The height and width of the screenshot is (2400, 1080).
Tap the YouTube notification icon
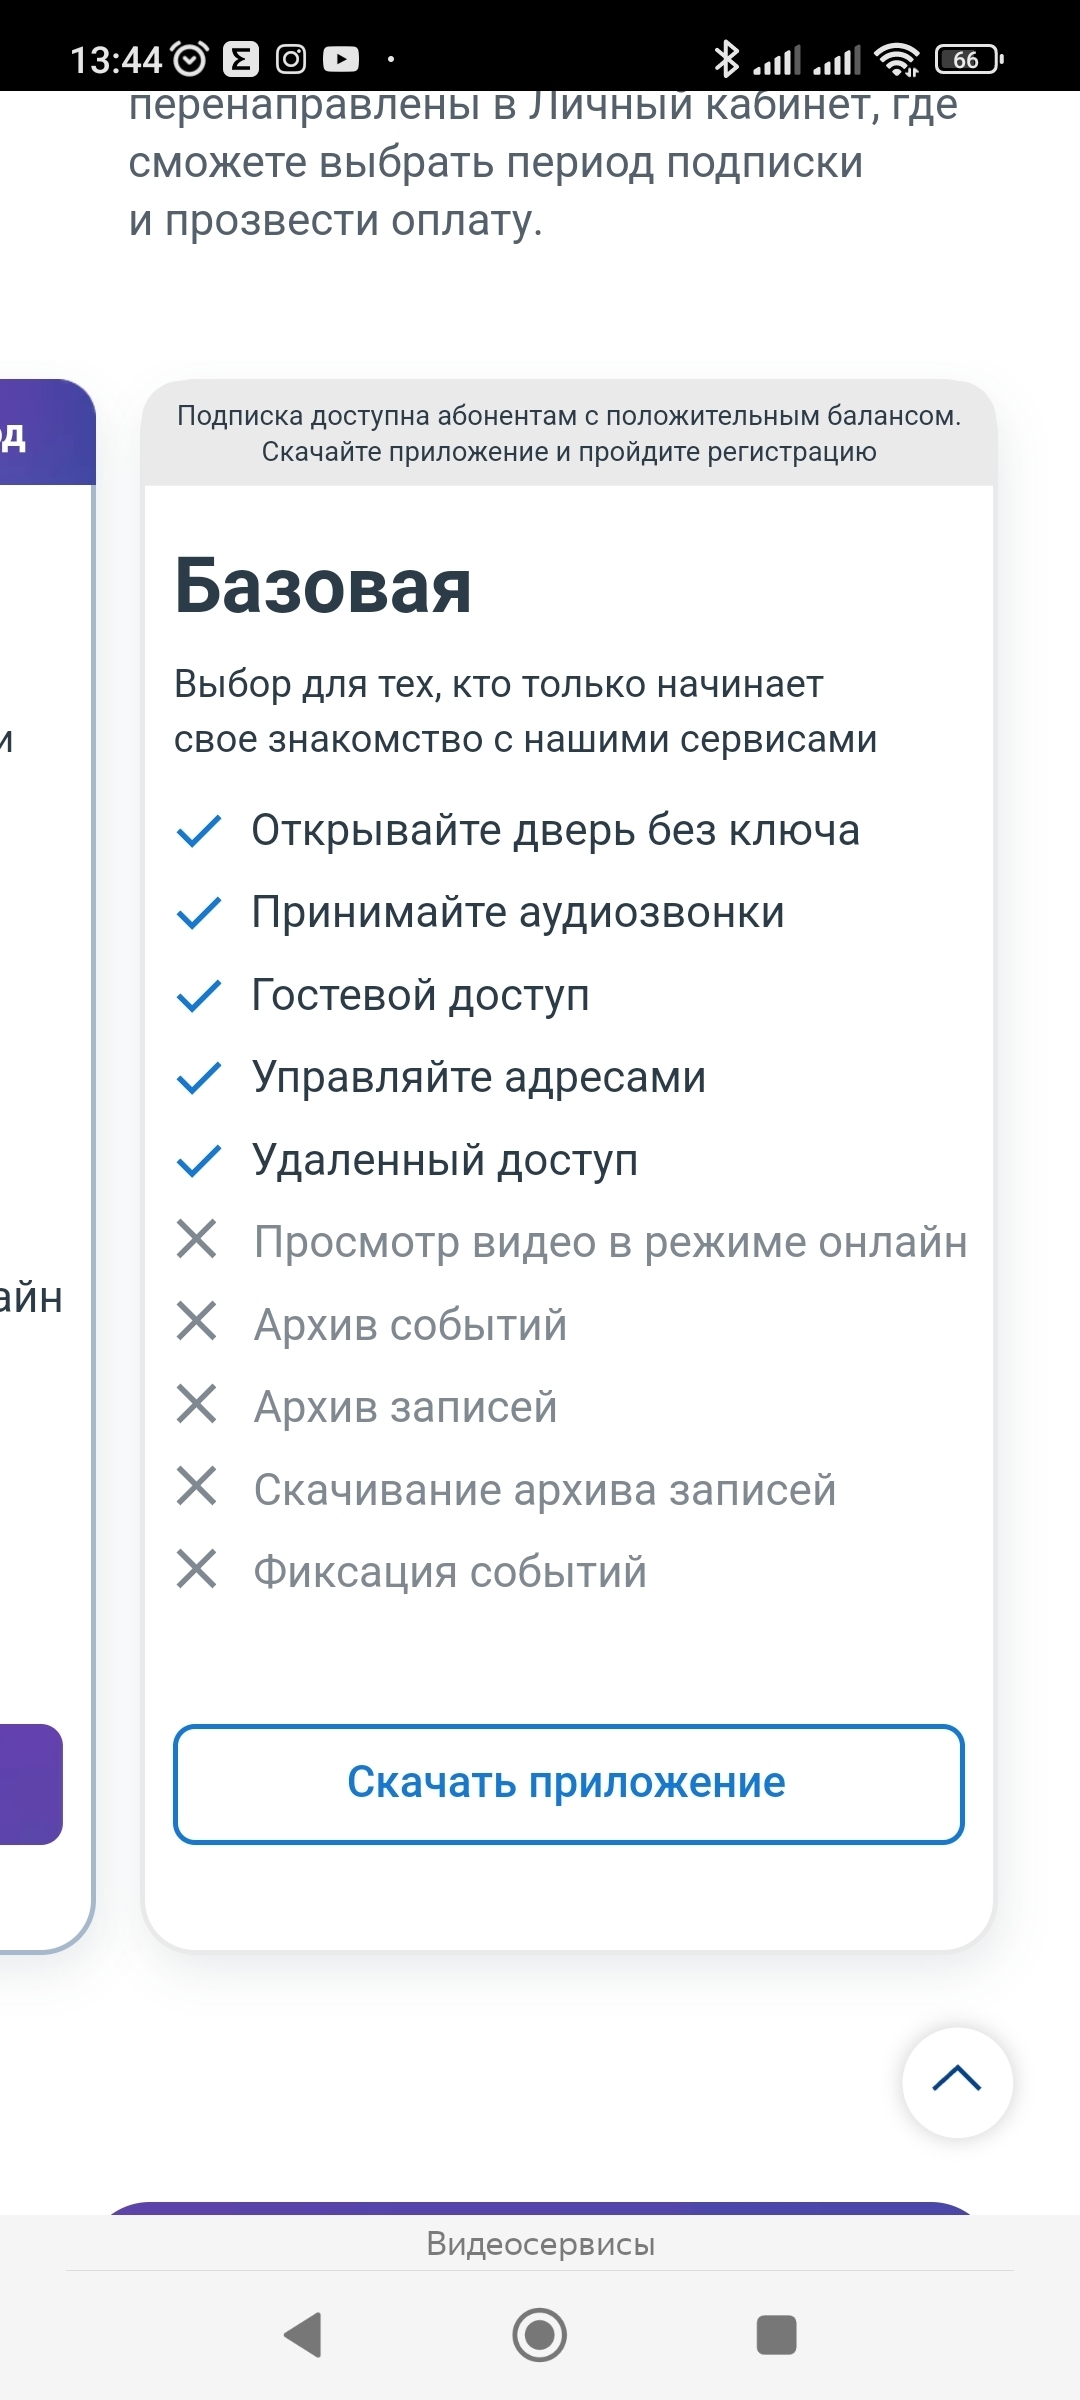tap(341, 60)
